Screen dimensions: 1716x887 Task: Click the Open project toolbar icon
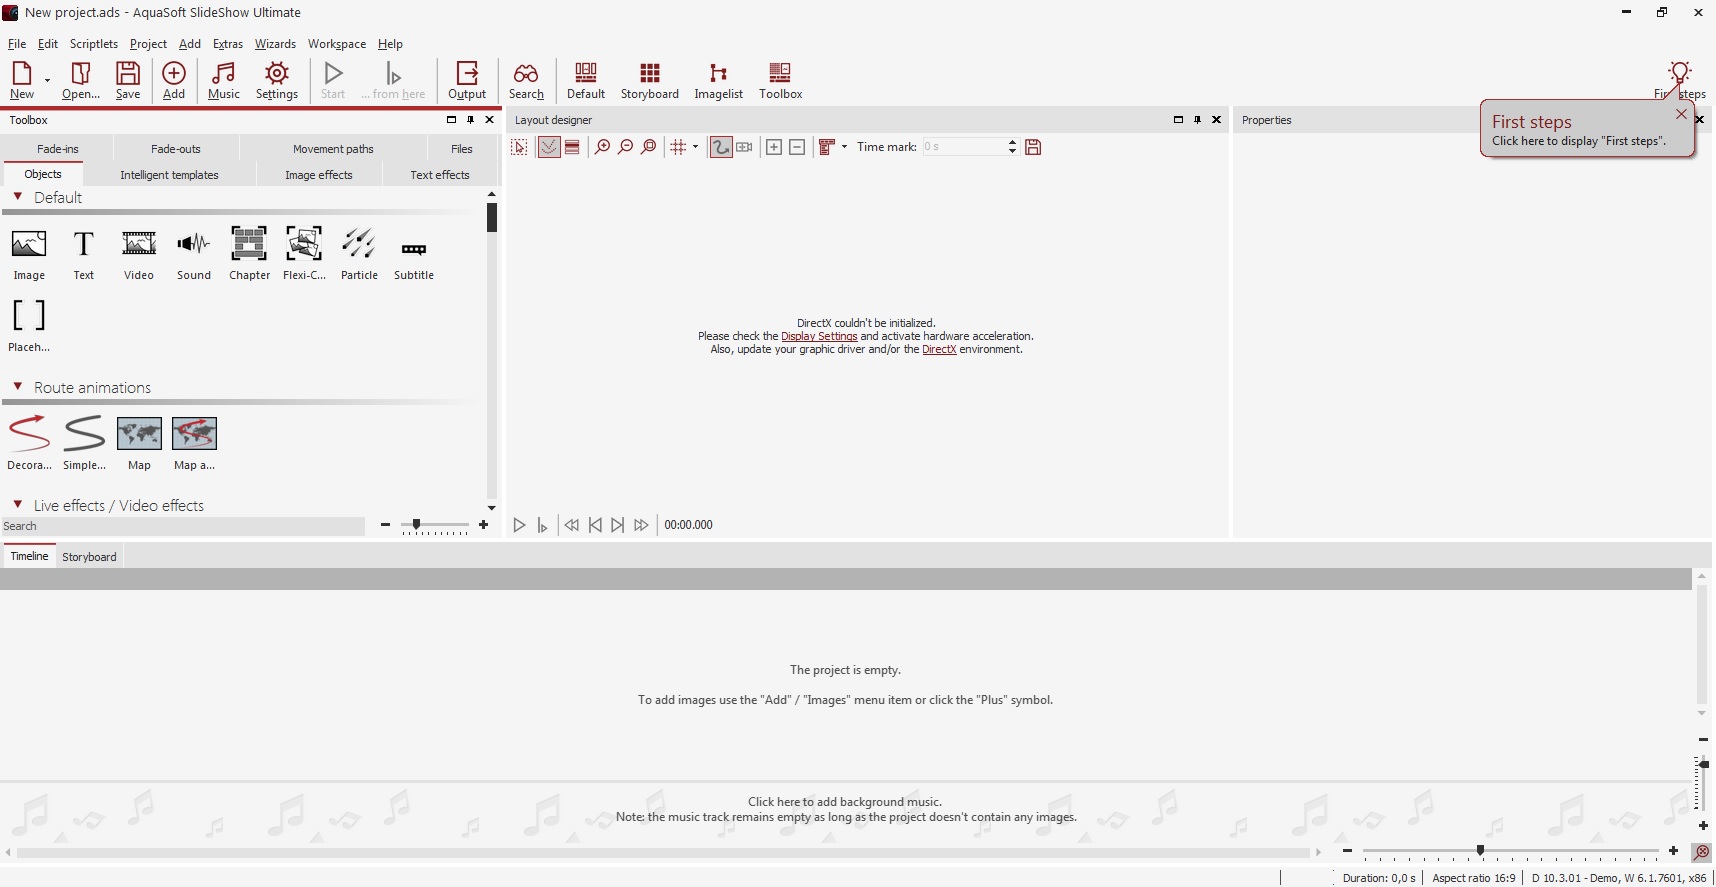[80, 80]
